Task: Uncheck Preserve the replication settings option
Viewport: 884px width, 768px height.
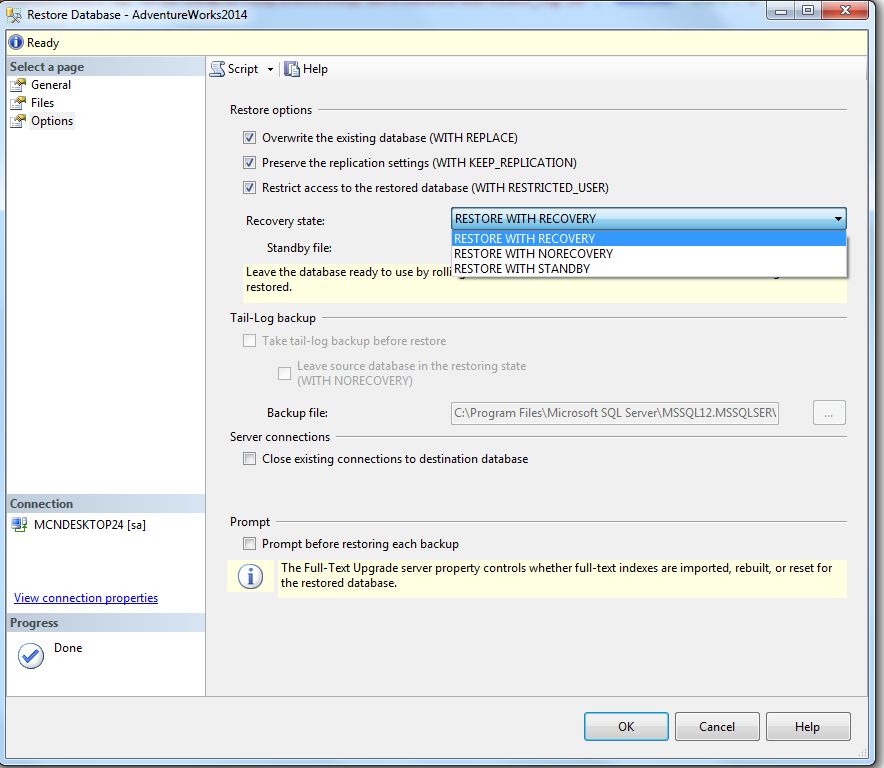Action: (x=249, y=162)
